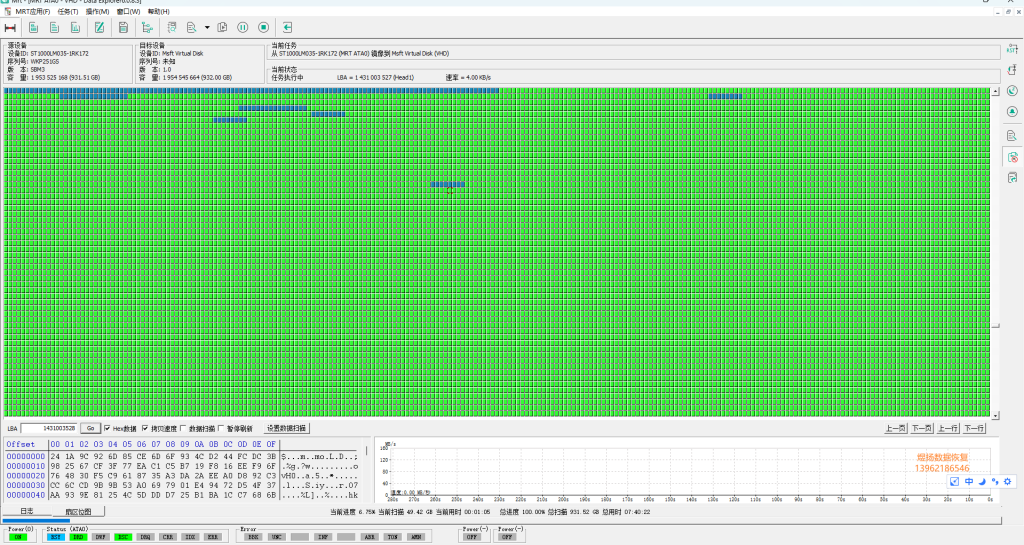Open the 窗口(W) menu

[129, 12]
